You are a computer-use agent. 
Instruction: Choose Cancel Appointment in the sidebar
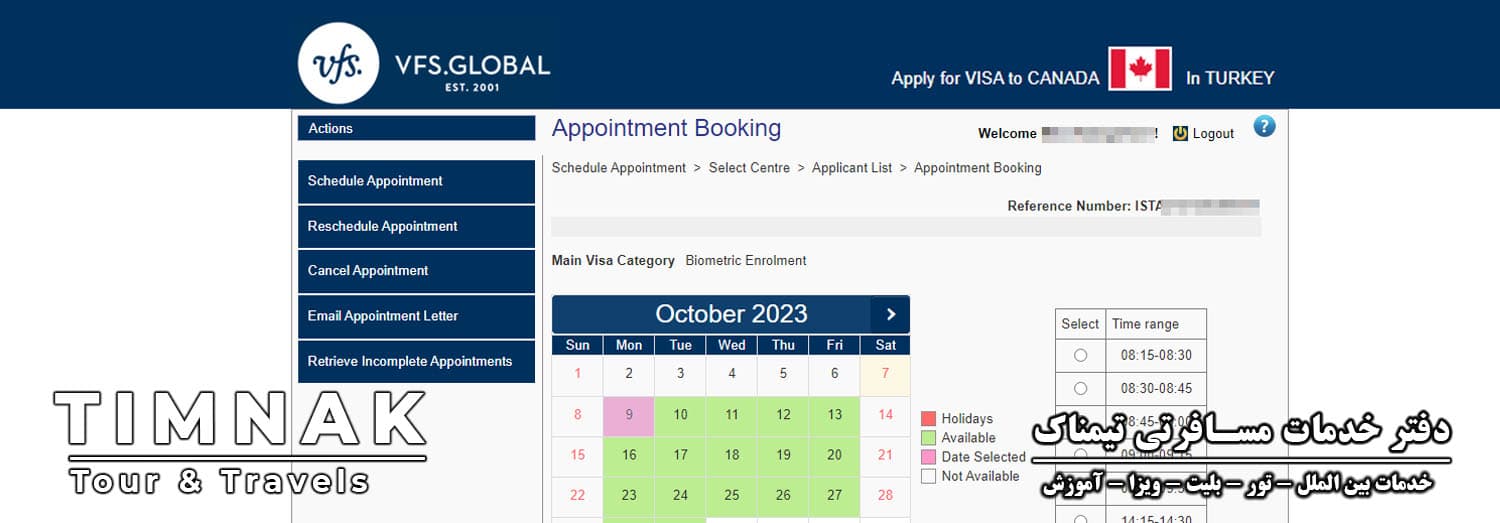[x=416, y=271]
